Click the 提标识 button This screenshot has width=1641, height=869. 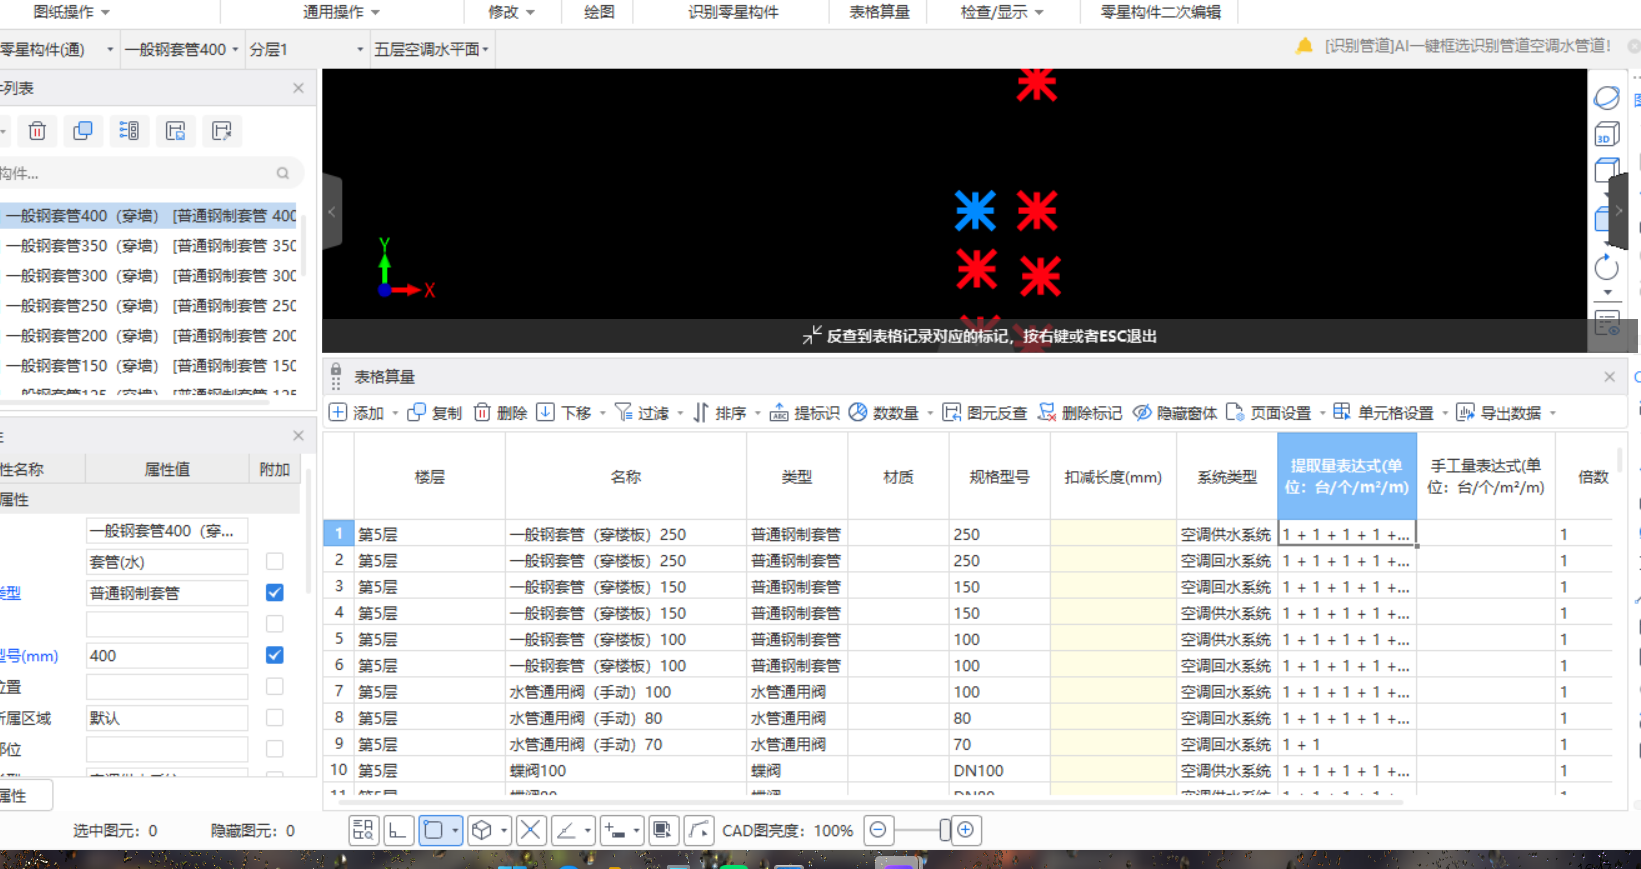(805, 412)
